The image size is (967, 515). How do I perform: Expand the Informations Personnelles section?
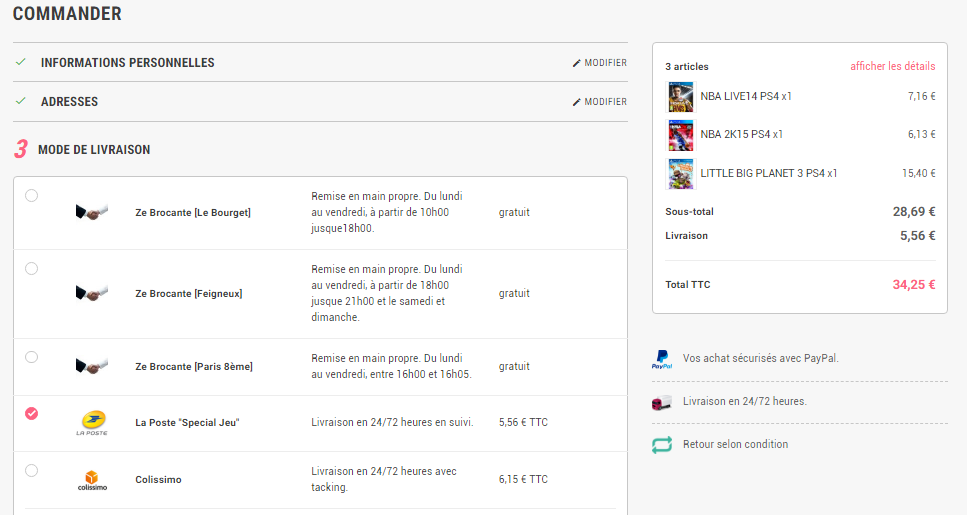pyautogui.click(x=127, y=63)
